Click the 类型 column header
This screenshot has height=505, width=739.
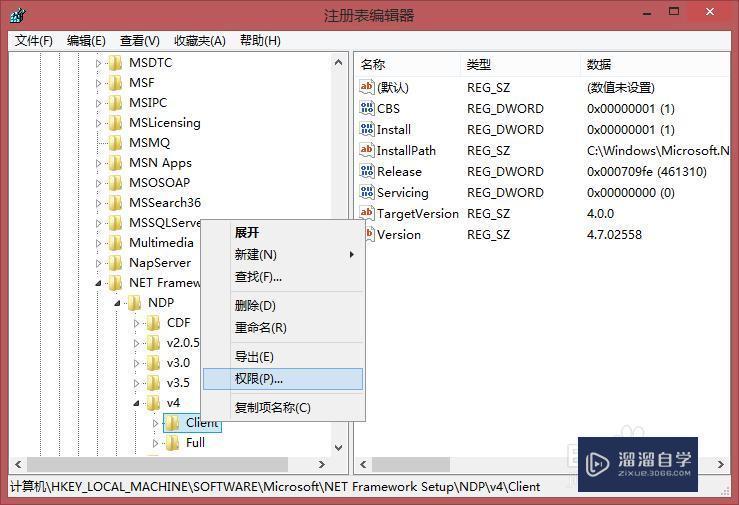(520, 65)
